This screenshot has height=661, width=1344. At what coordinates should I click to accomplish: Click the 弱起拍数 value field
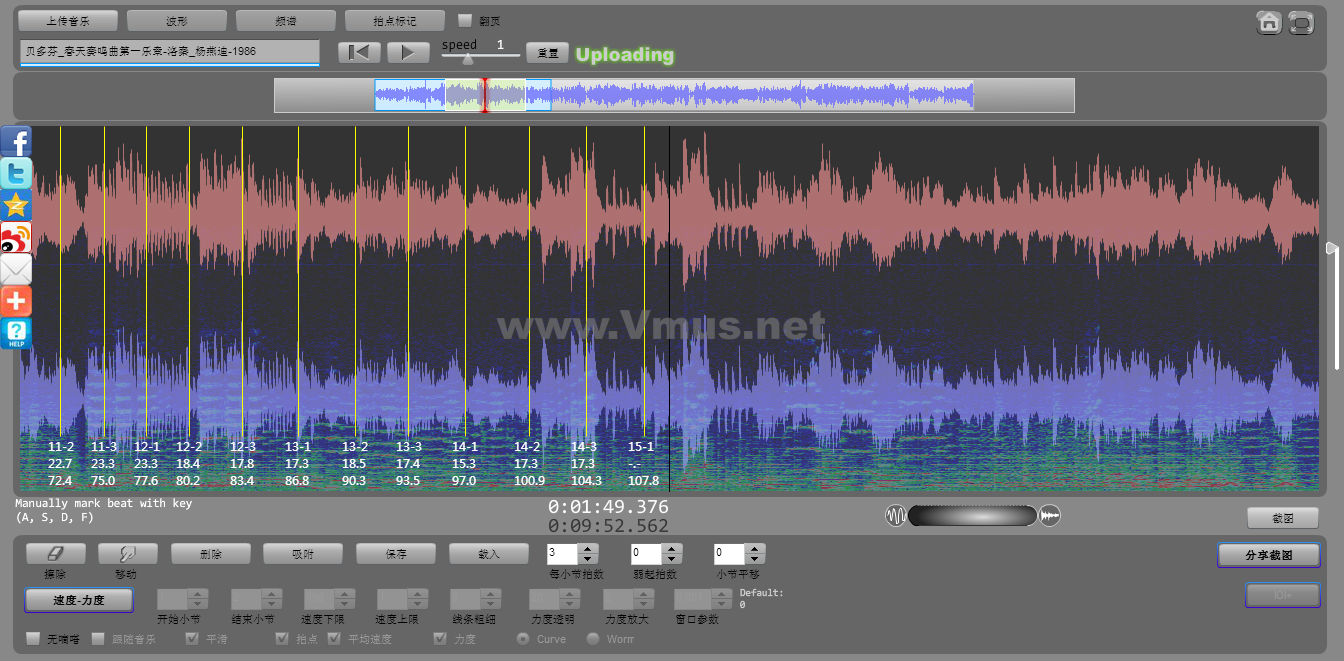click(647, 554)
